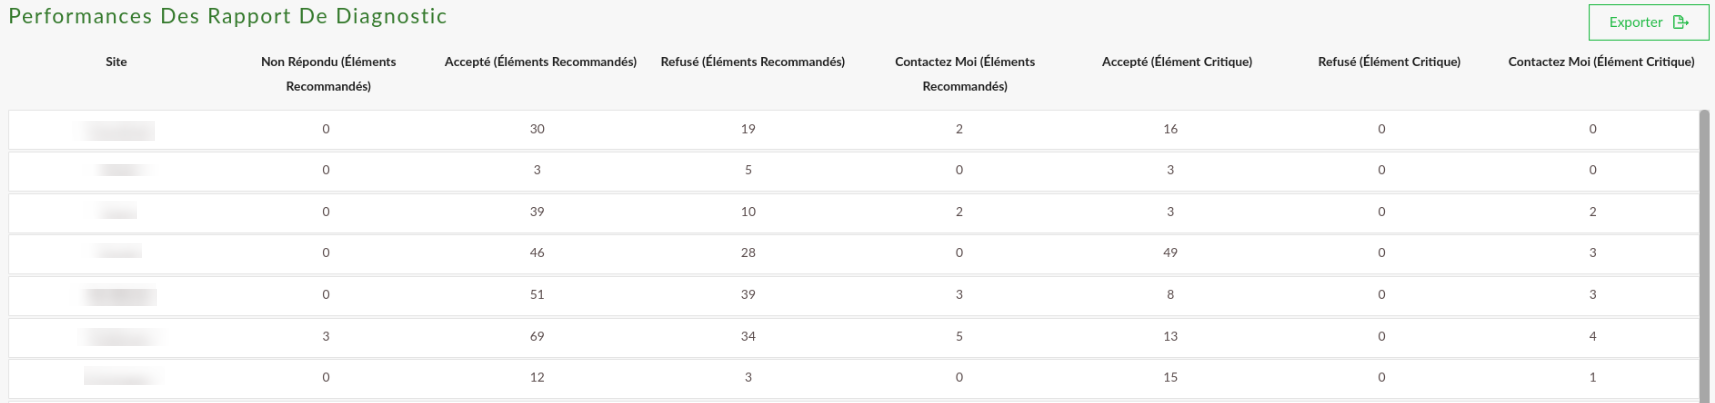Click the value 34 in Refusé column
This screenshot has height=403, width=1715.
748,337
